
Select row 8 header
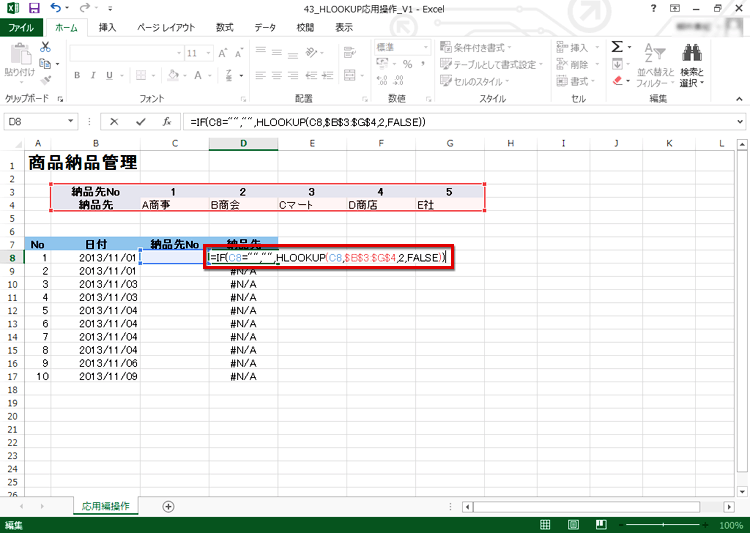point(12,258)
